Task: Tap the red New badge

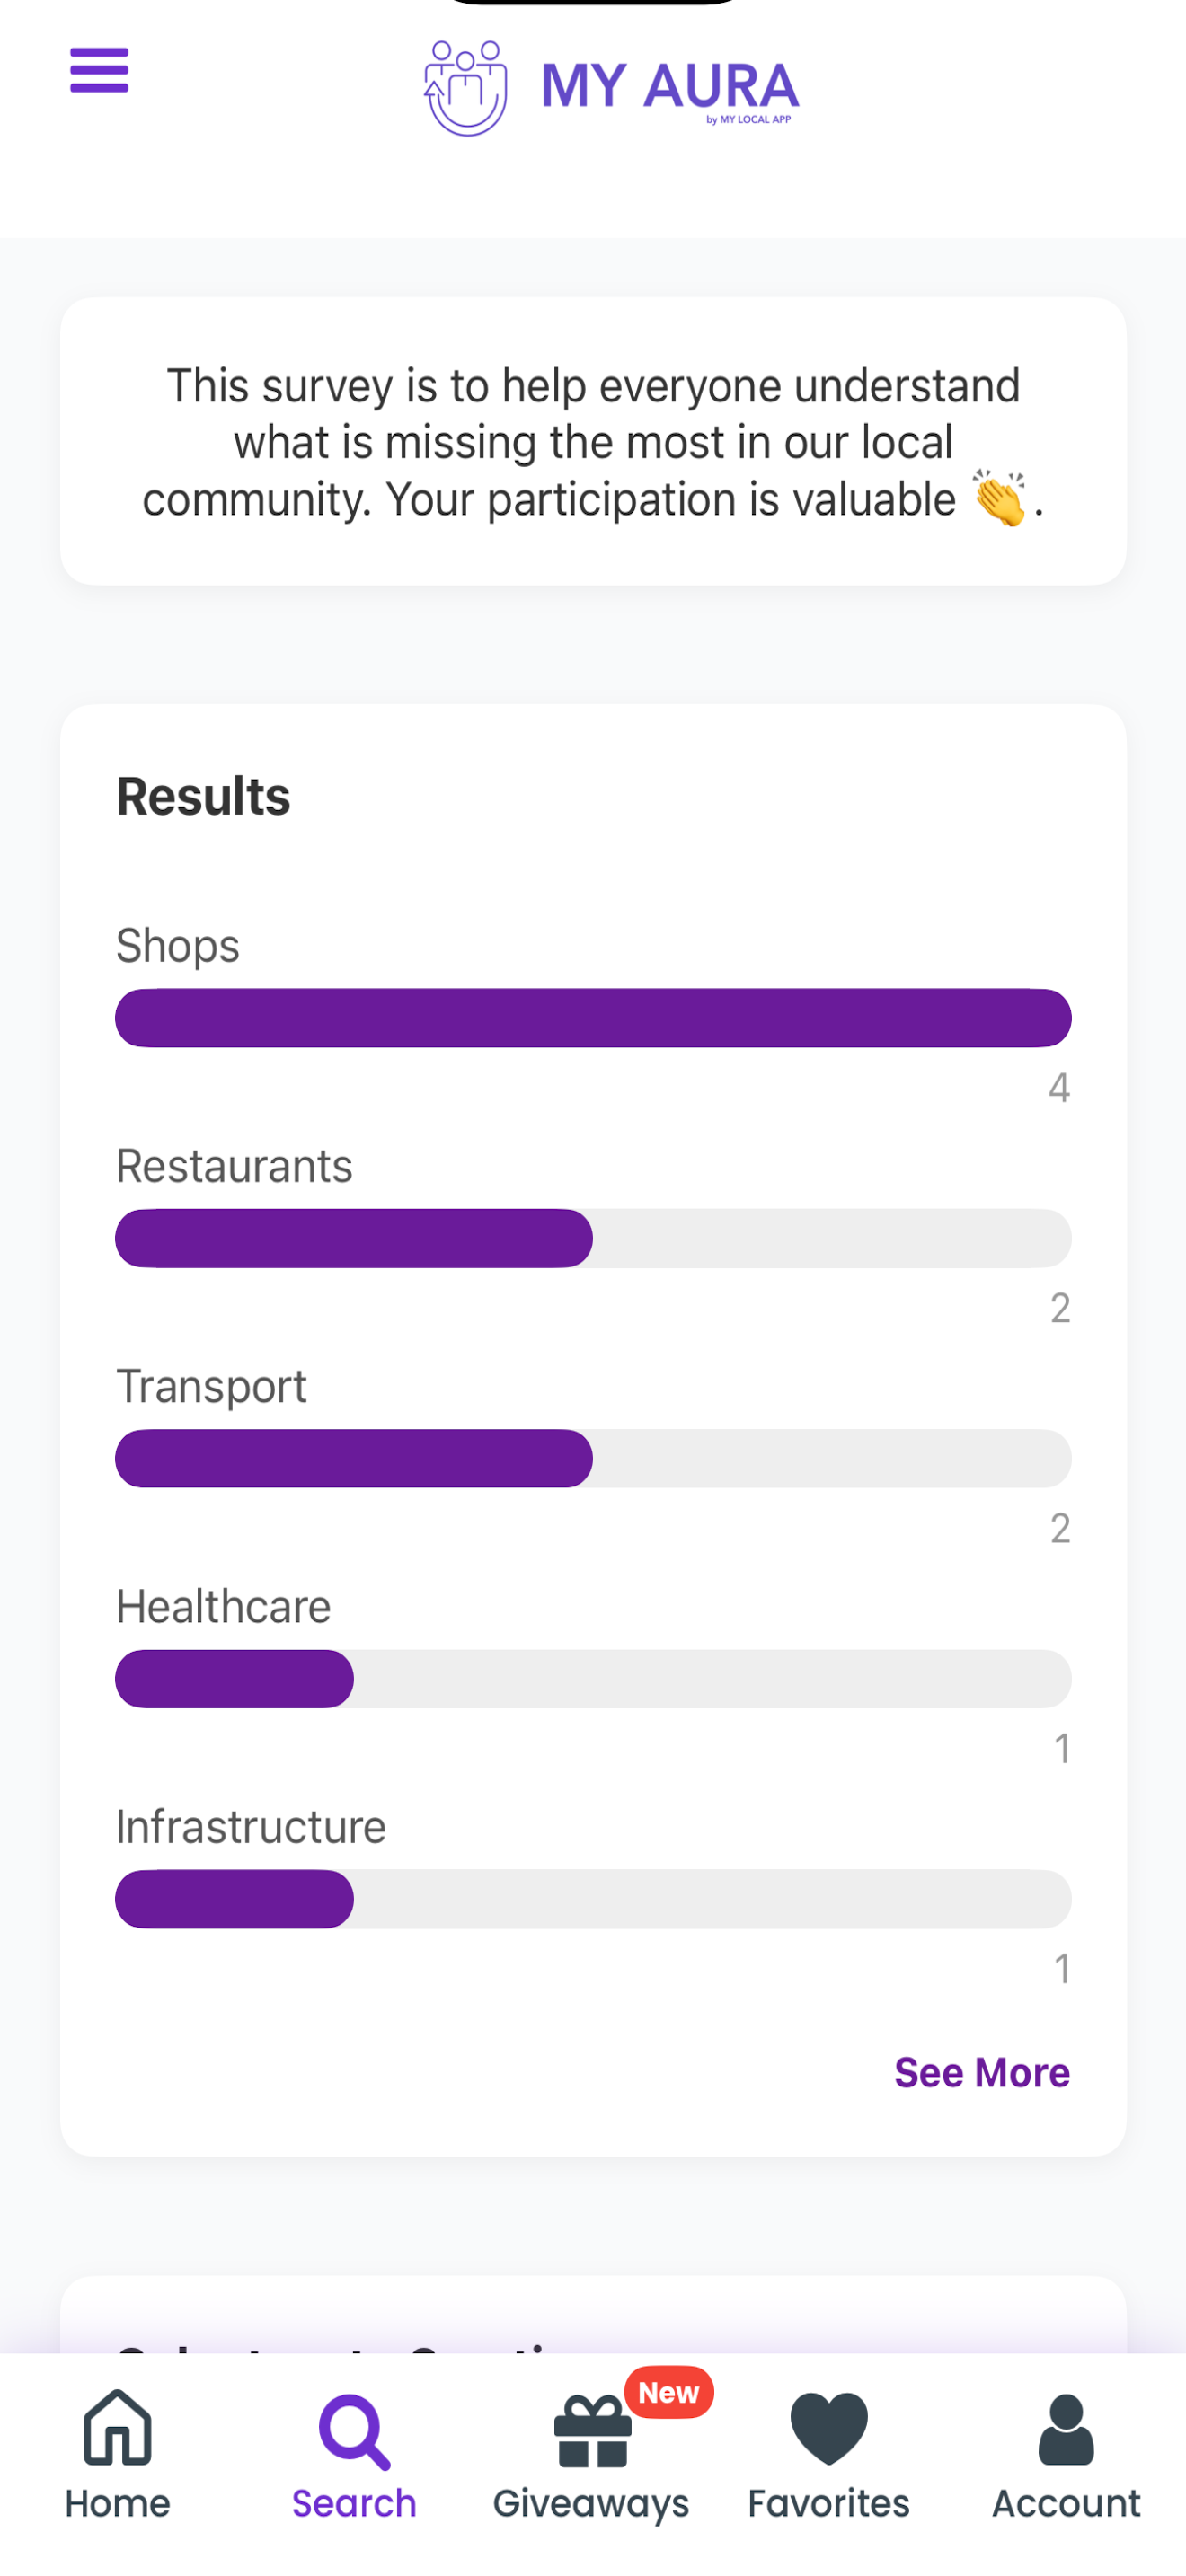Action: [669, 2392]
